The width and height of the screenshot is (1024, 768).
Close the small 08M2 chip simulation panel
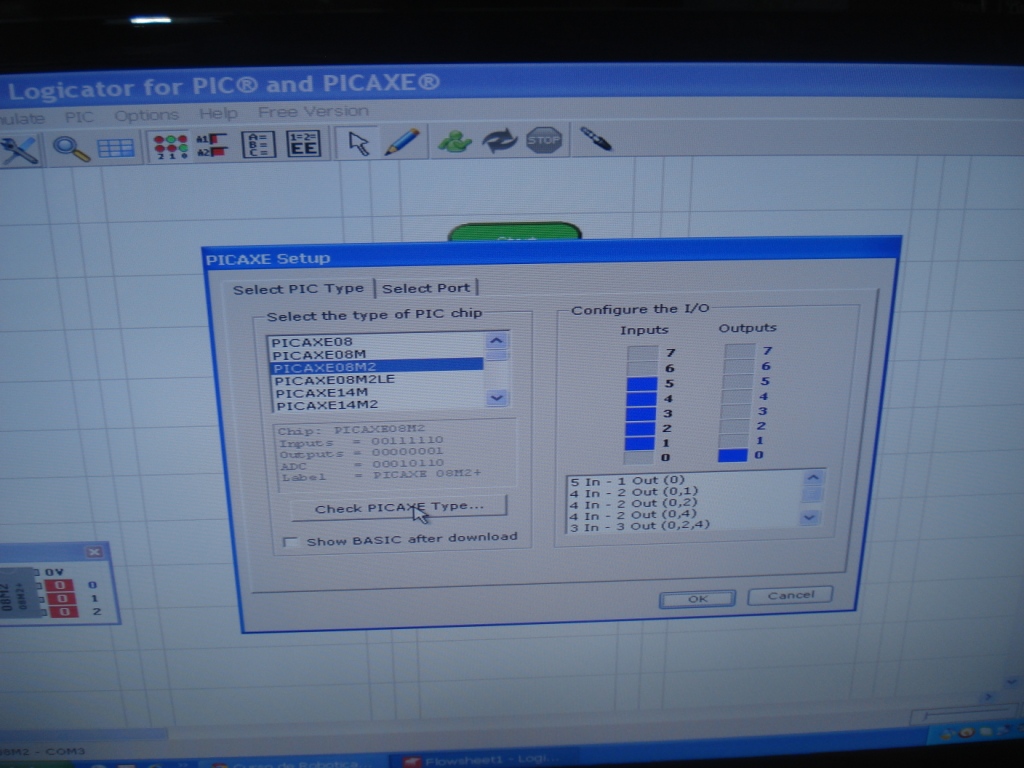[x=94, y=552]
